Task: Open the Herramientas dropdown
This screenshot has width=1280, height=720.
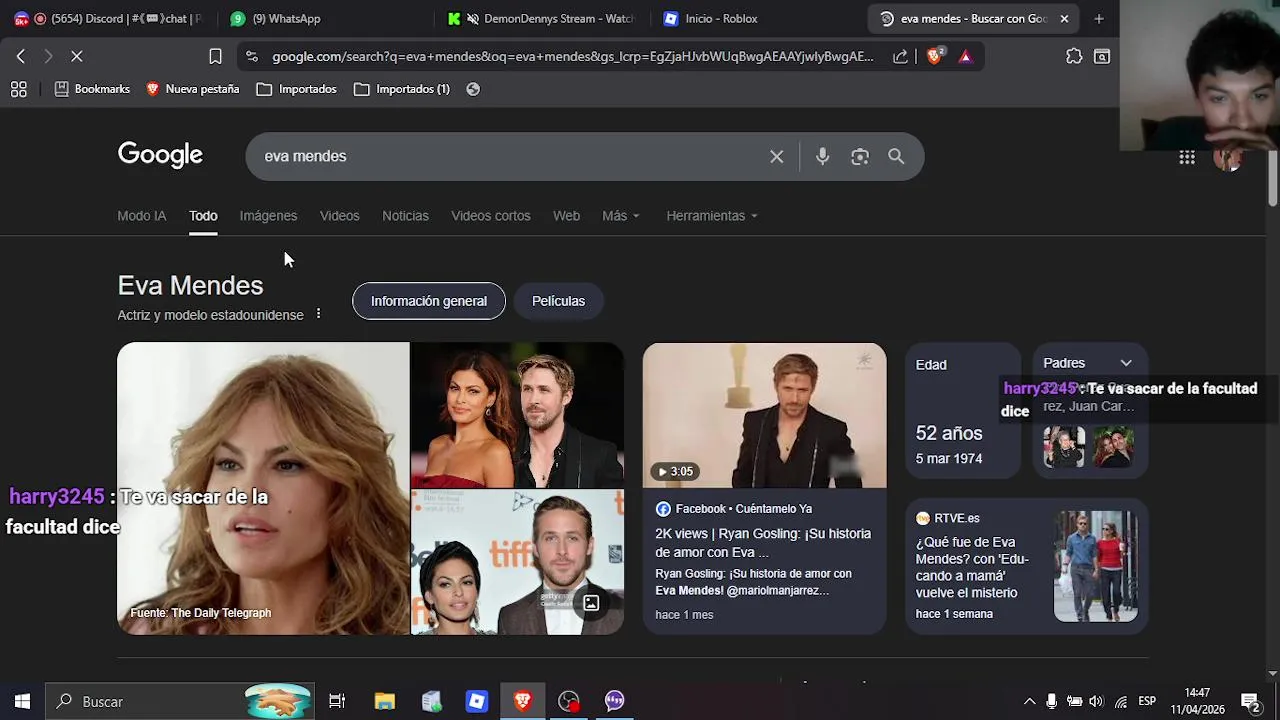Action: coord(712,216)
